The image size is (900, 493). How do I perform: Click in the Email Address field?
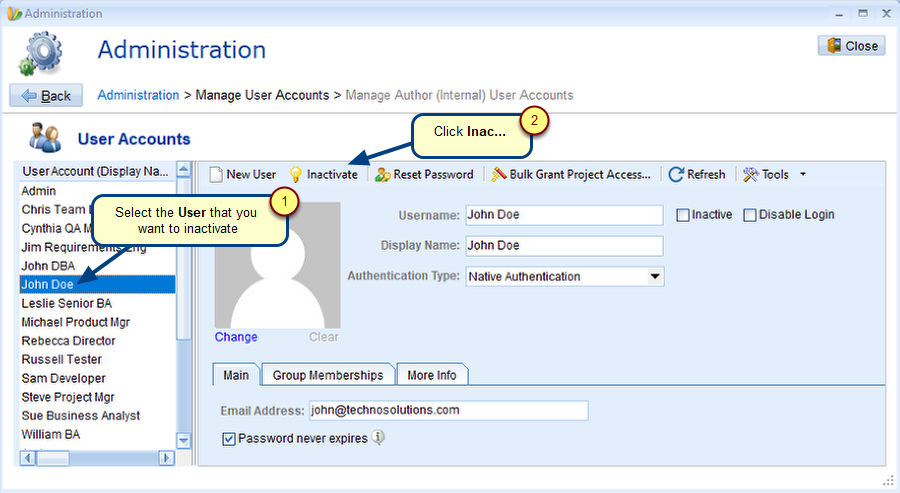(448, 410)
